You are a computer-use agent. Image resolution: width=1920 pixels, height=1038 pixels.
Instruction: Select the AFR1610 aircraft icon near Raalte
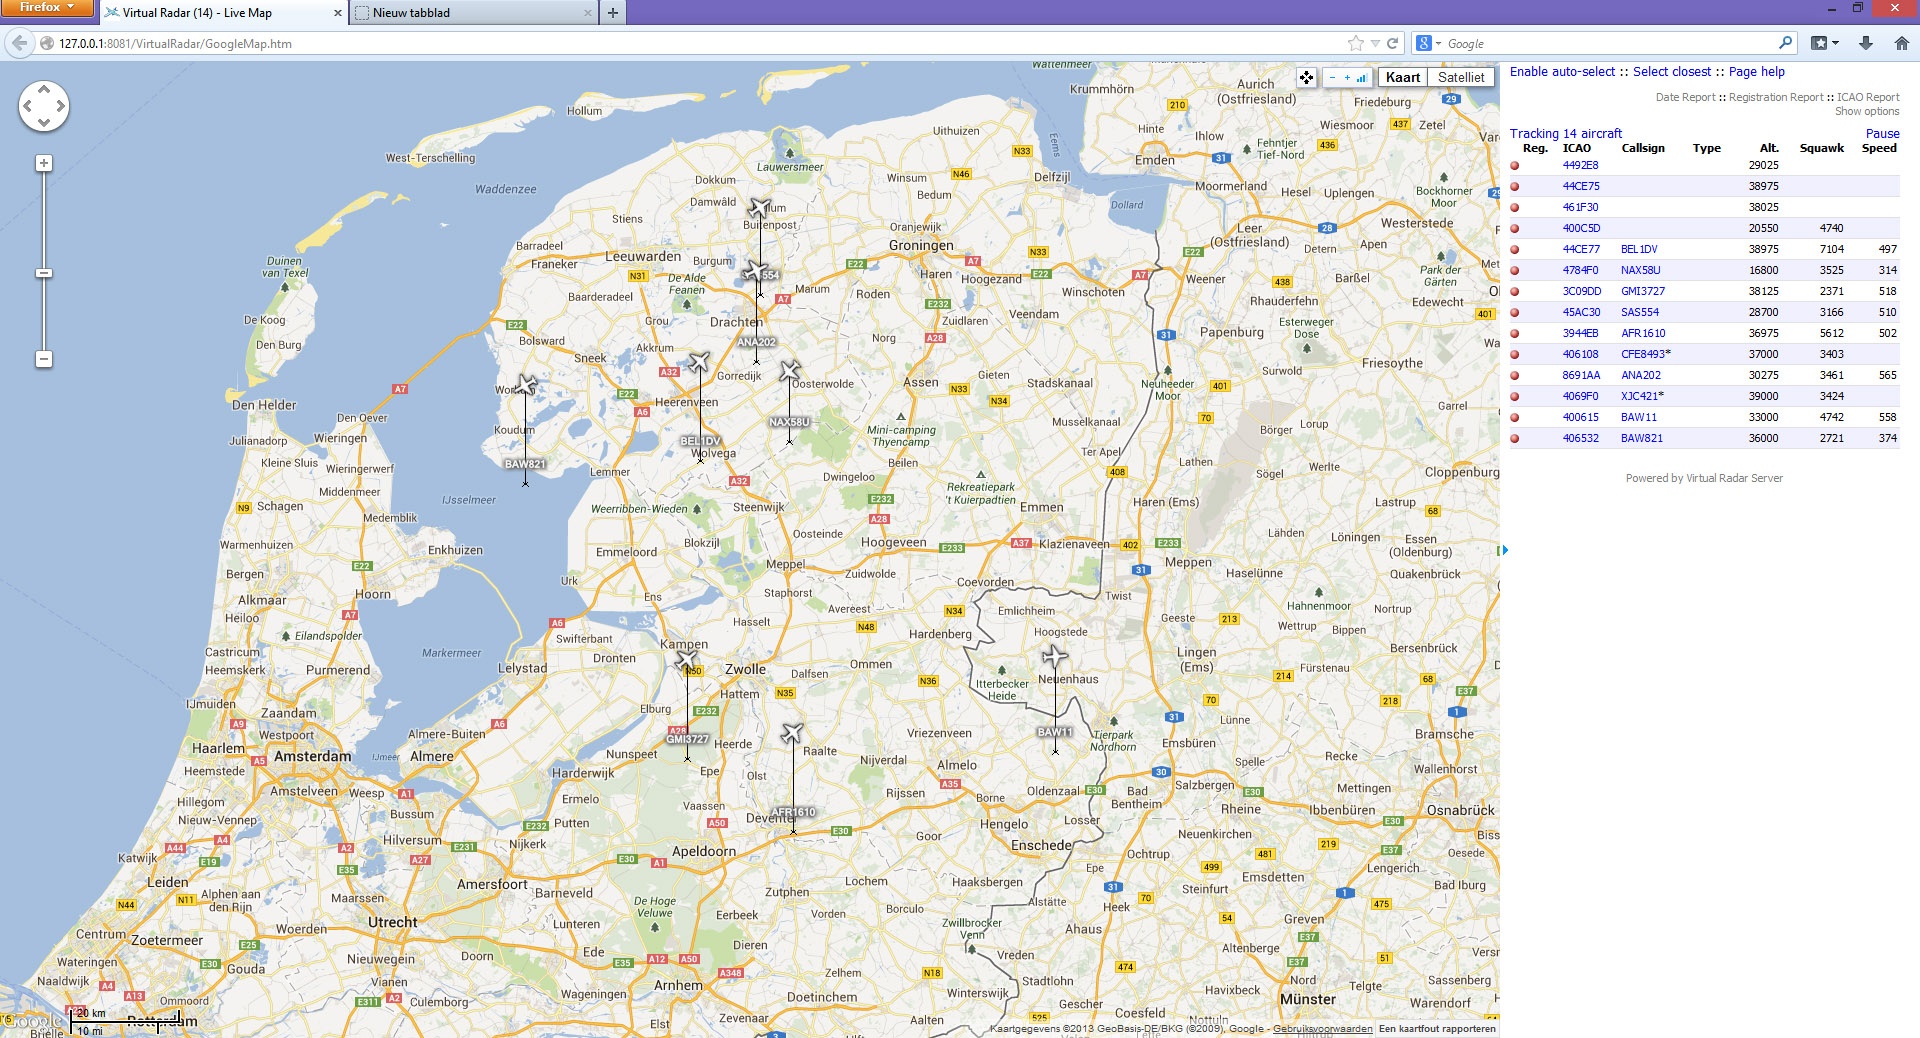click(792, 734)
